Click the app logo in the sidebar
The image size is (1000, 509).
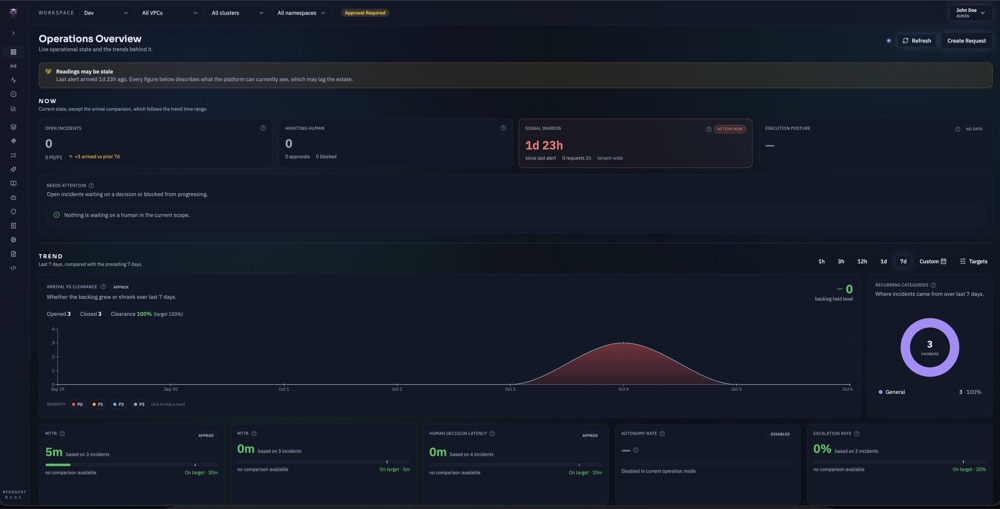(13, 13)
